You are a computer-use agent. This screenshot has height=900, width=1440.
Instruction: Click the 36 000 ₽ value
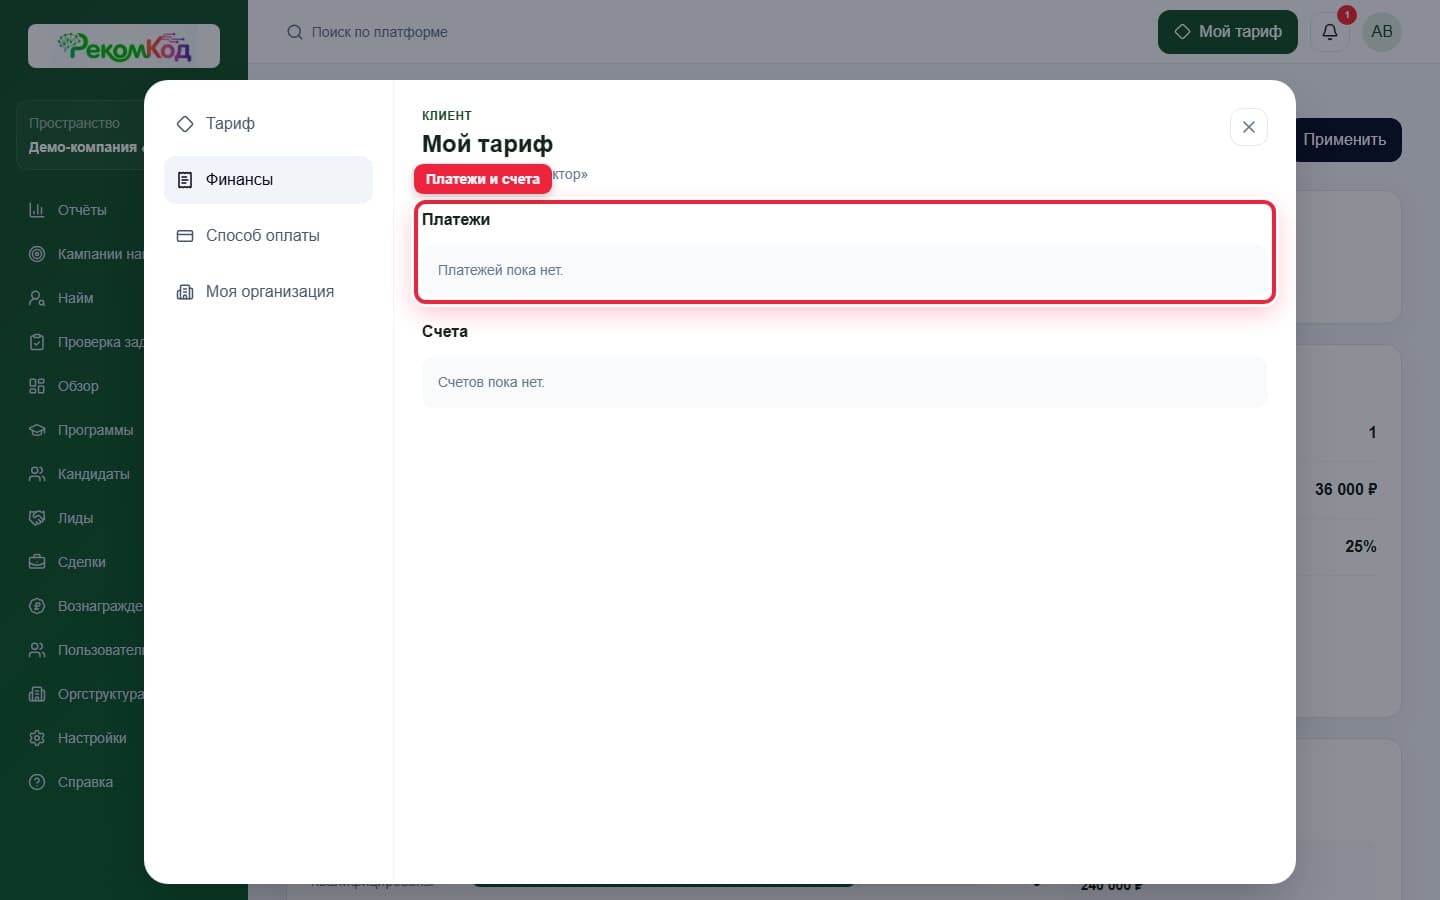pos(1346,490)
